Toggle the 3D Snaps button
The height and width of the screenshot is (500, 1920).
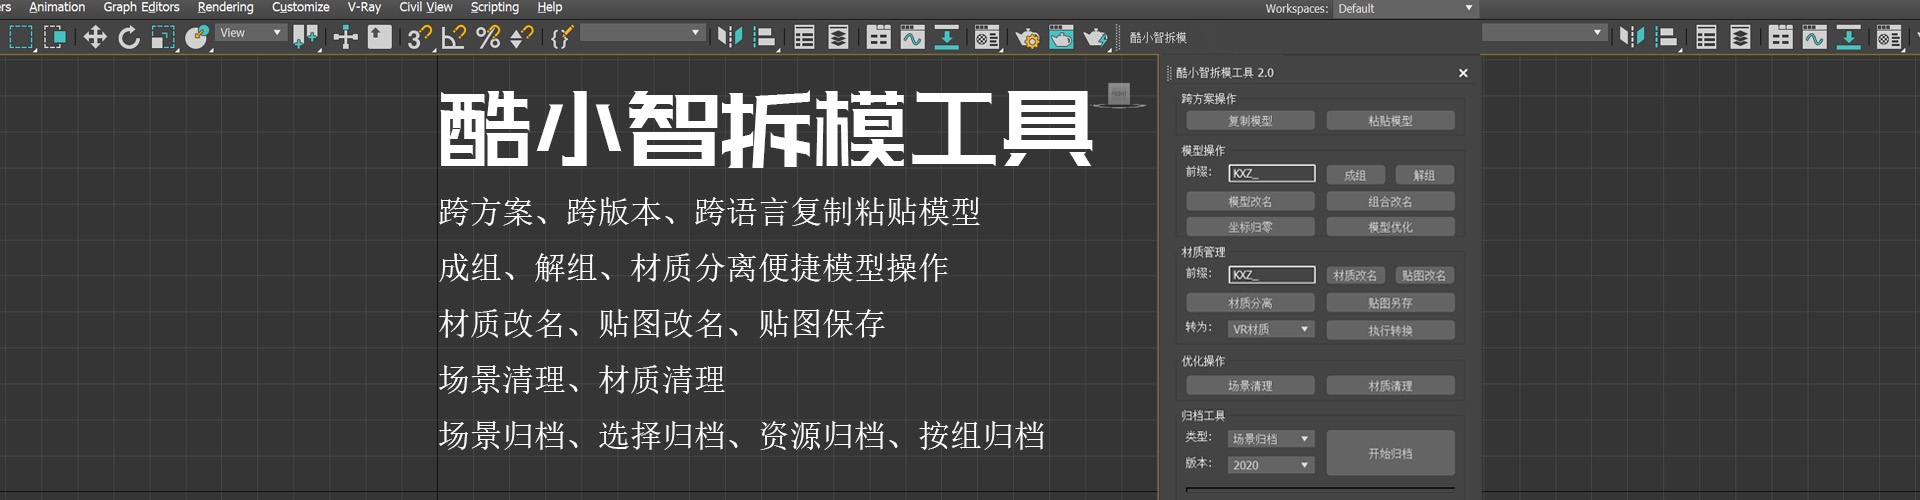419,38
